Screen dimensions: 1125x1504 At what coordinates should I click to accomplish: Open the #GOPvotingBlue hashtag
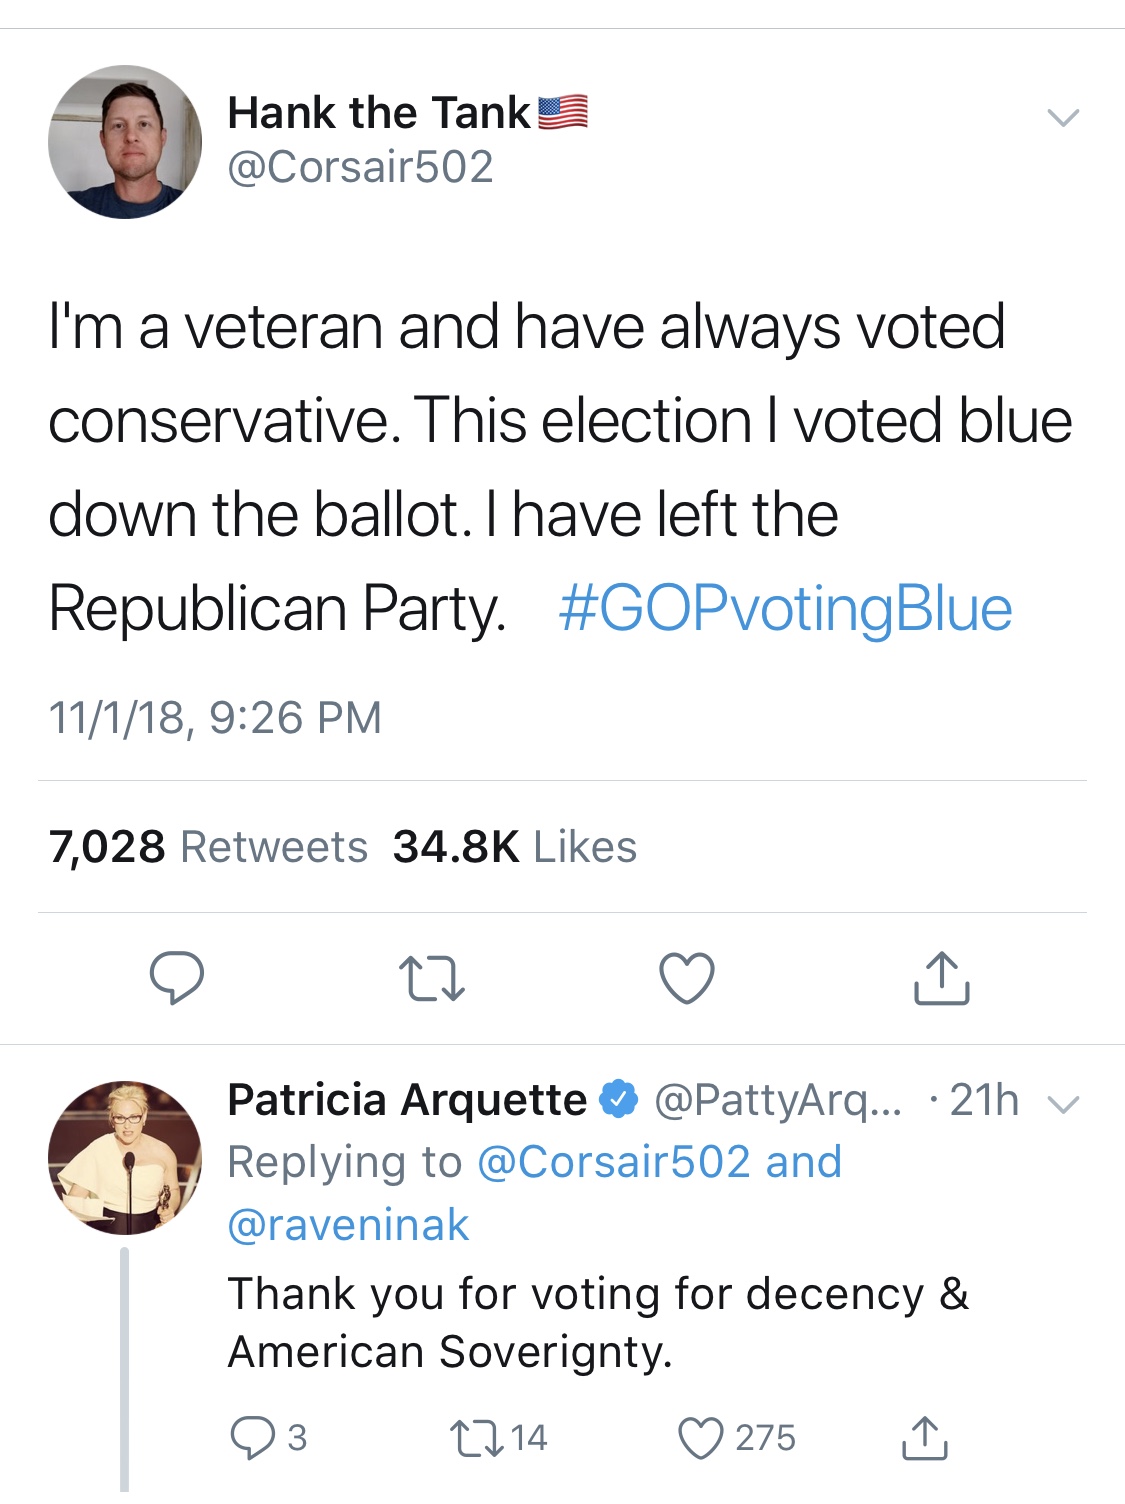click(785, 609)
